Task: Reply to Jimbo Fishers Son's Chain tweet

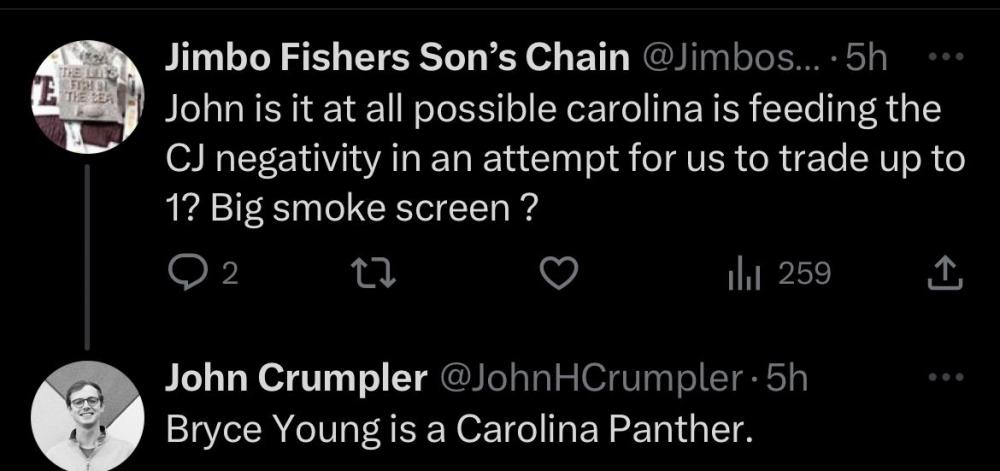Action: pos(182,272)
